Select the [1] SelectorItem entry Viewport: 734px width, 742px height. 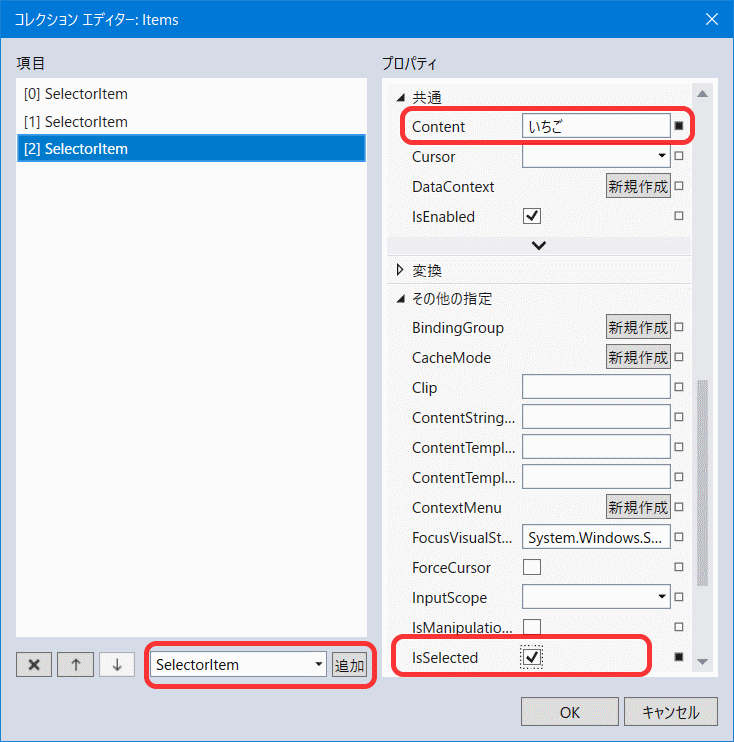(x=191, y=122)
